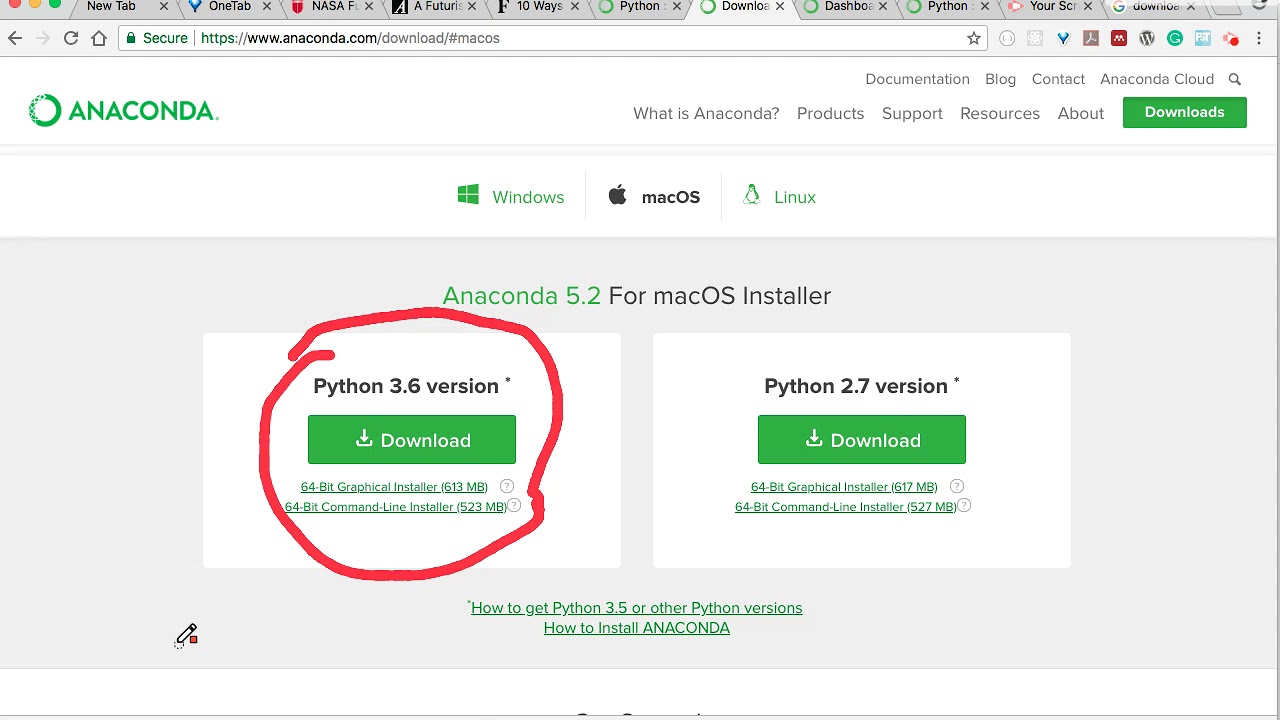
Task: Open the Anaconda Cloud link
Action: pos(1157,79)
